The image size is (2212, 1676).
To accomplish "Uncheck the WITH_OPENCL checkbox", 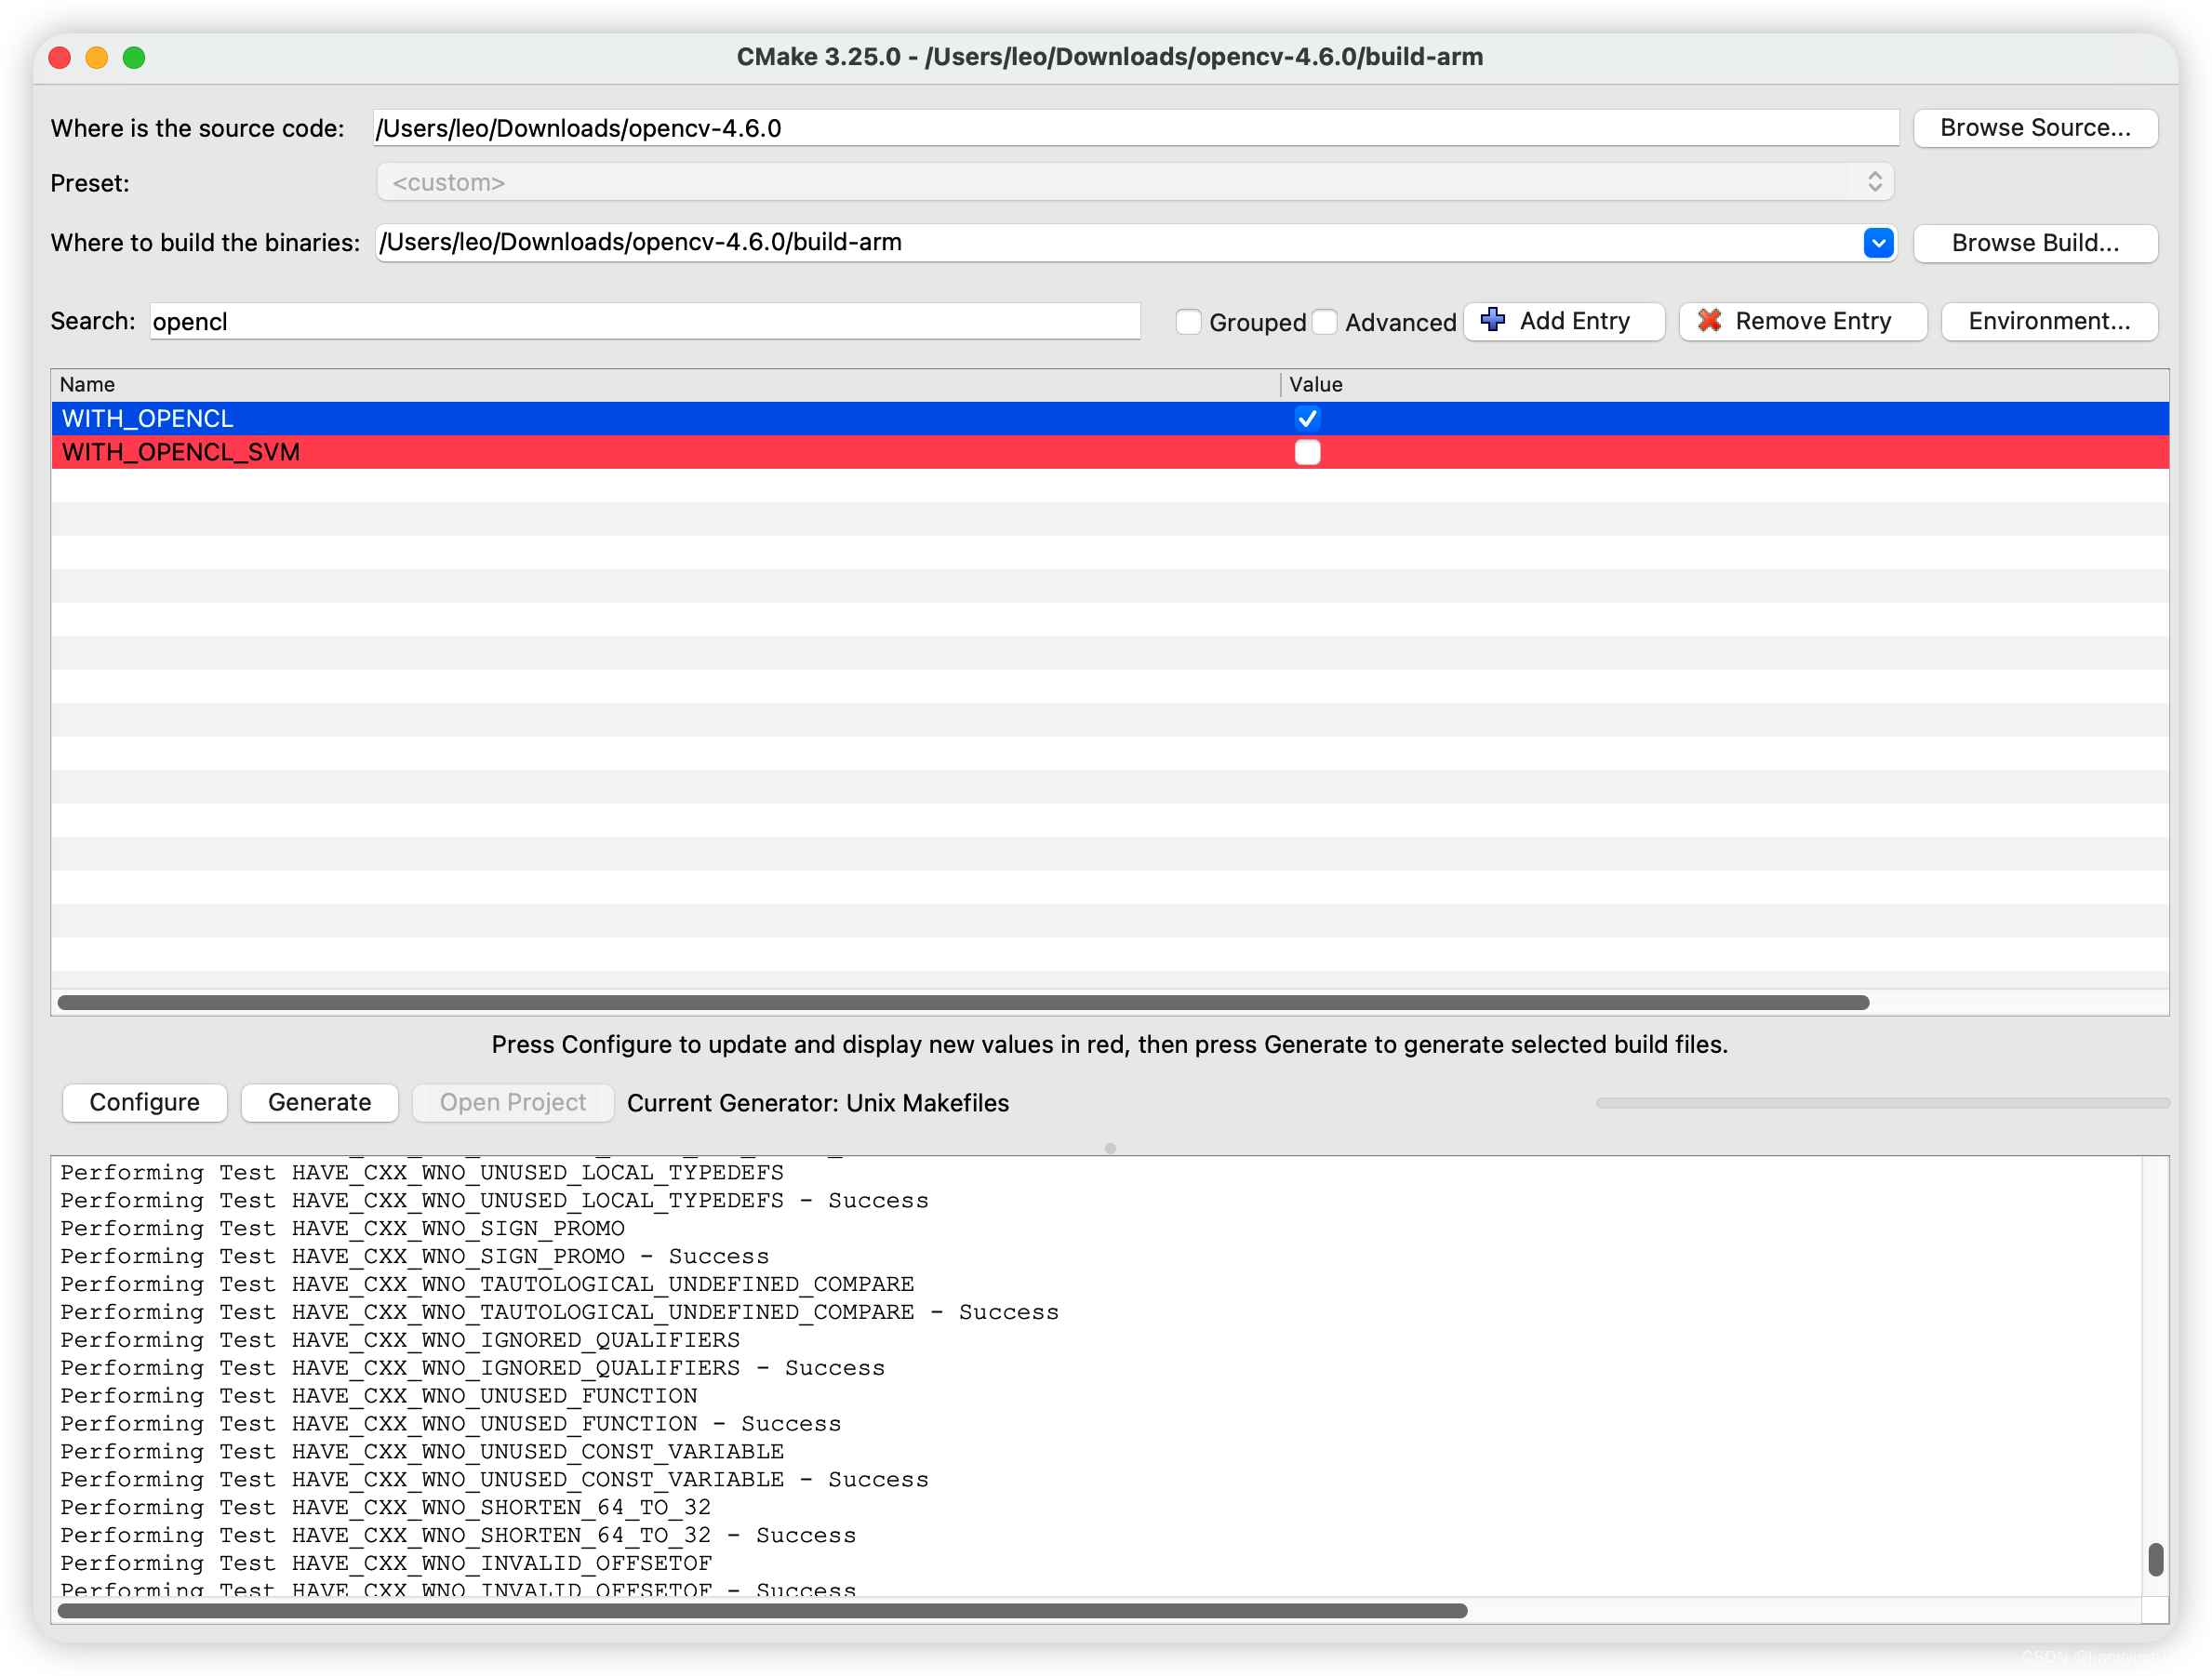I will coord(1307,418).
